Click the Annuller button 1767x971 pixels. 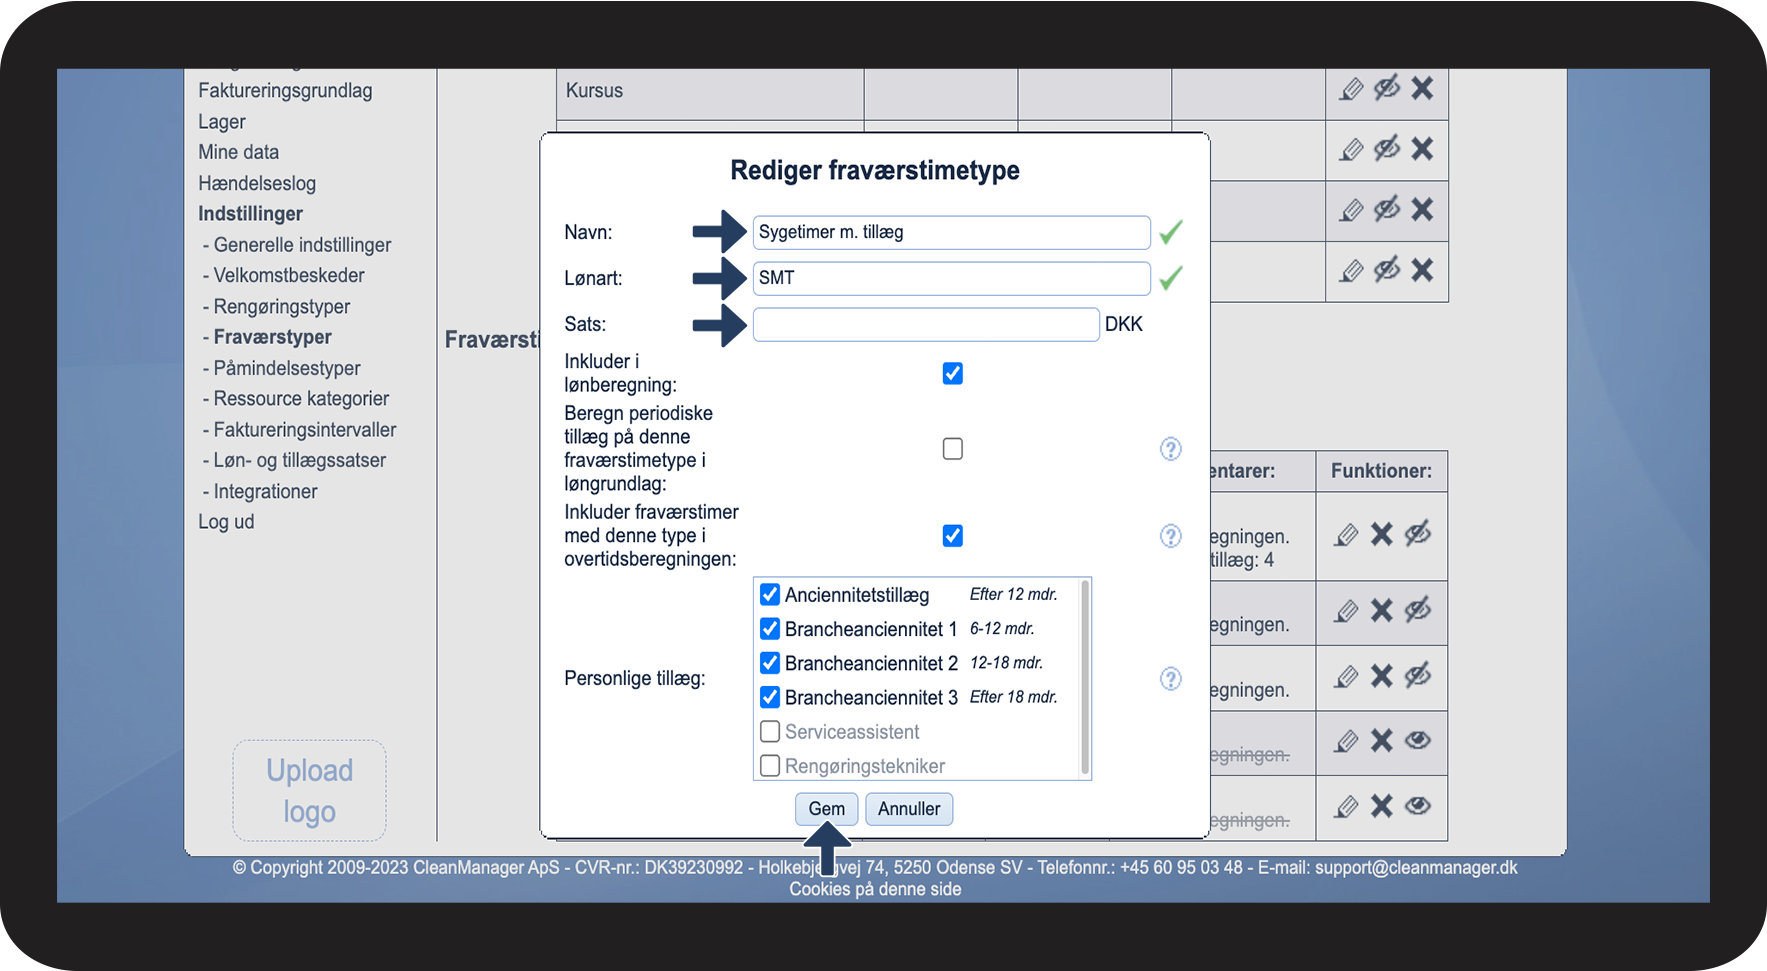click(x=909, y=809)
